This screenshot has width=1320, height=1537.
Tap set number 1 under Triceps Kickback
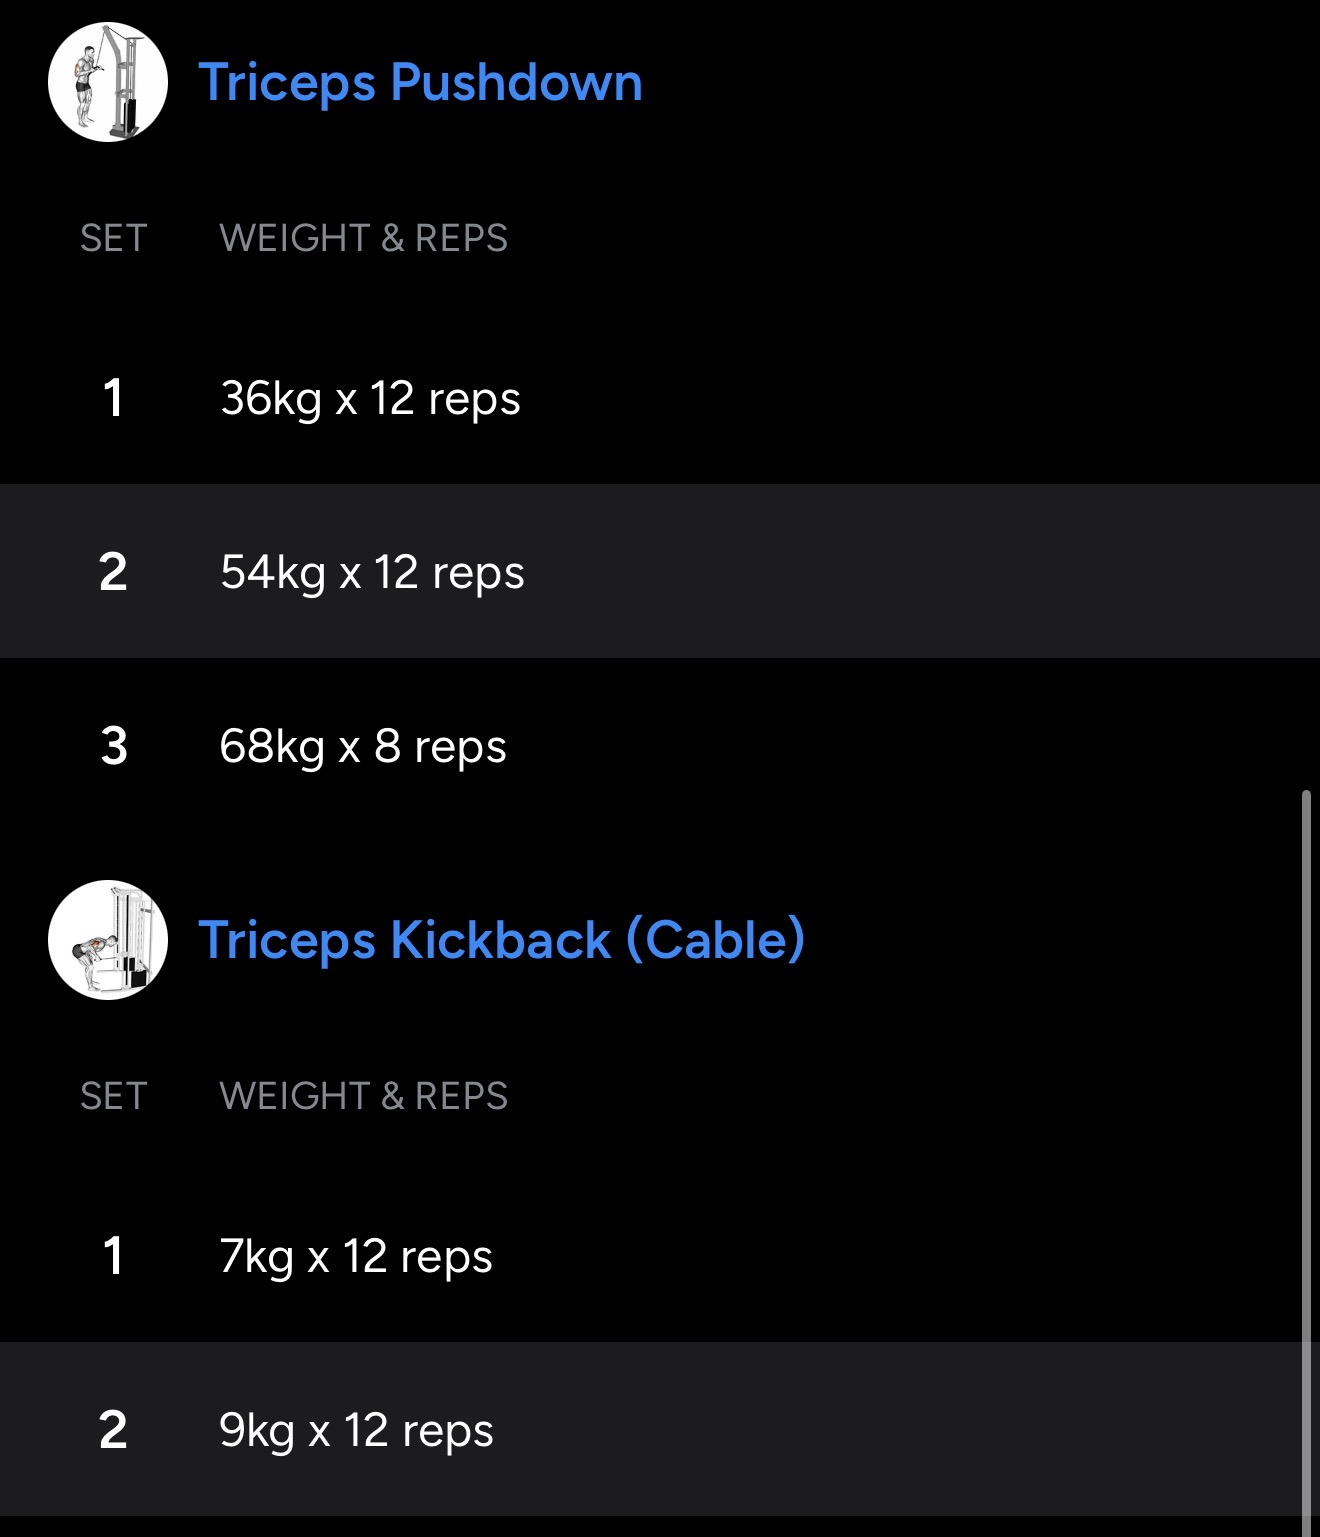[113, 1256]
